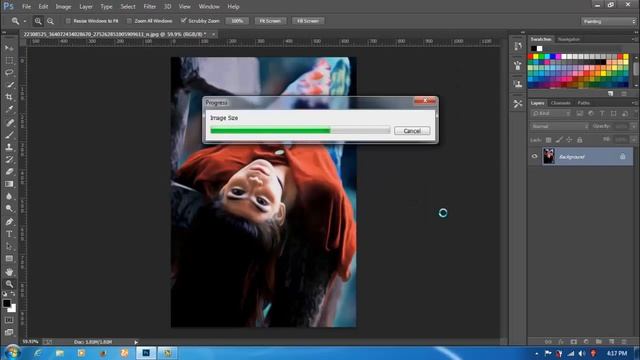Switch to the Channels tab

(x=560, y=103)
